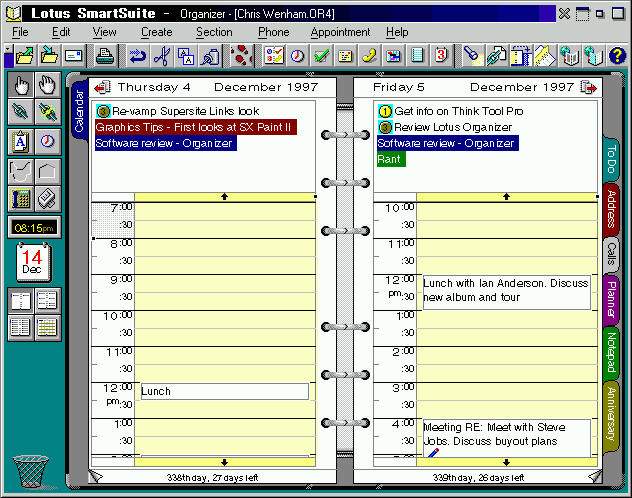Switch to the Planner tab
Screen dimensions: 632x498
(x=611, y=300)
